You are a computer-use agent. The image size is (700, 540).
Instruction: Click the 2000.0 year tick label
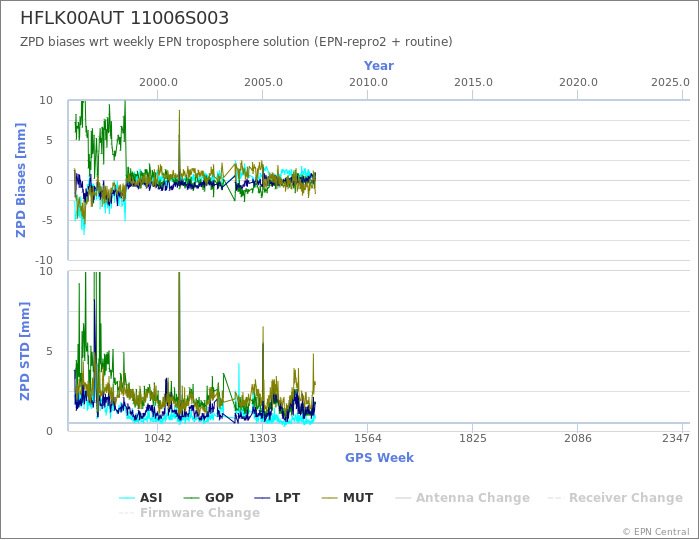pos(158,83)
